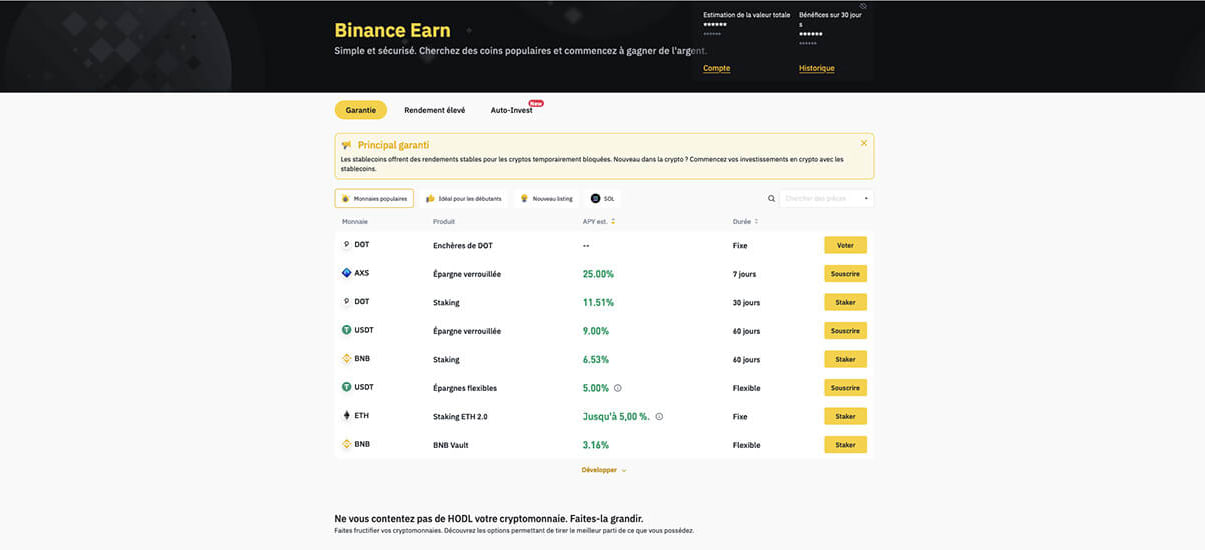The image size is (1205, 550).
Task: Expand the list with Développer
Action: coord(604,470)
